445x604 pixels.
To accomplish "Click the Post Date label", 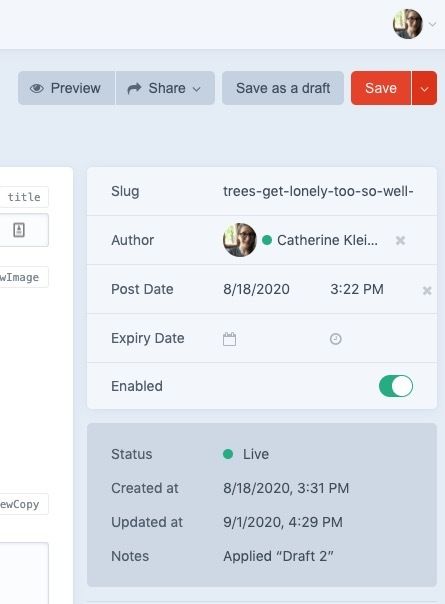I will [142, 289].
